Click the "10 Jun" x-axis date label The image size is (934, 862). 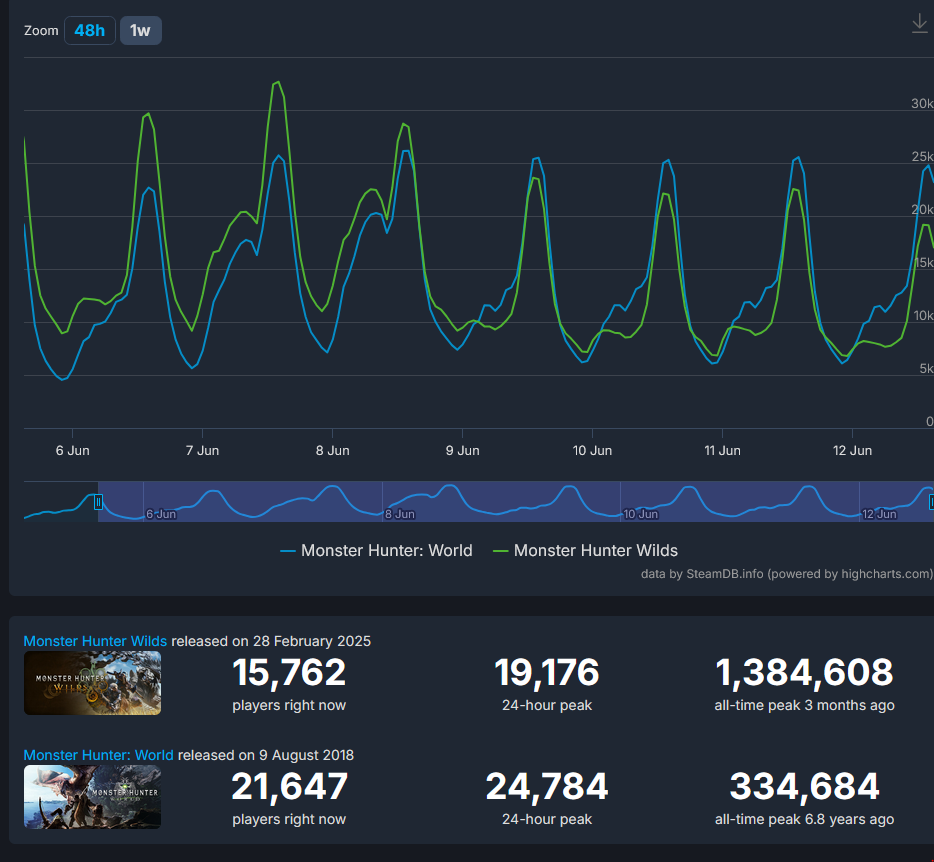tap(592, 450)
